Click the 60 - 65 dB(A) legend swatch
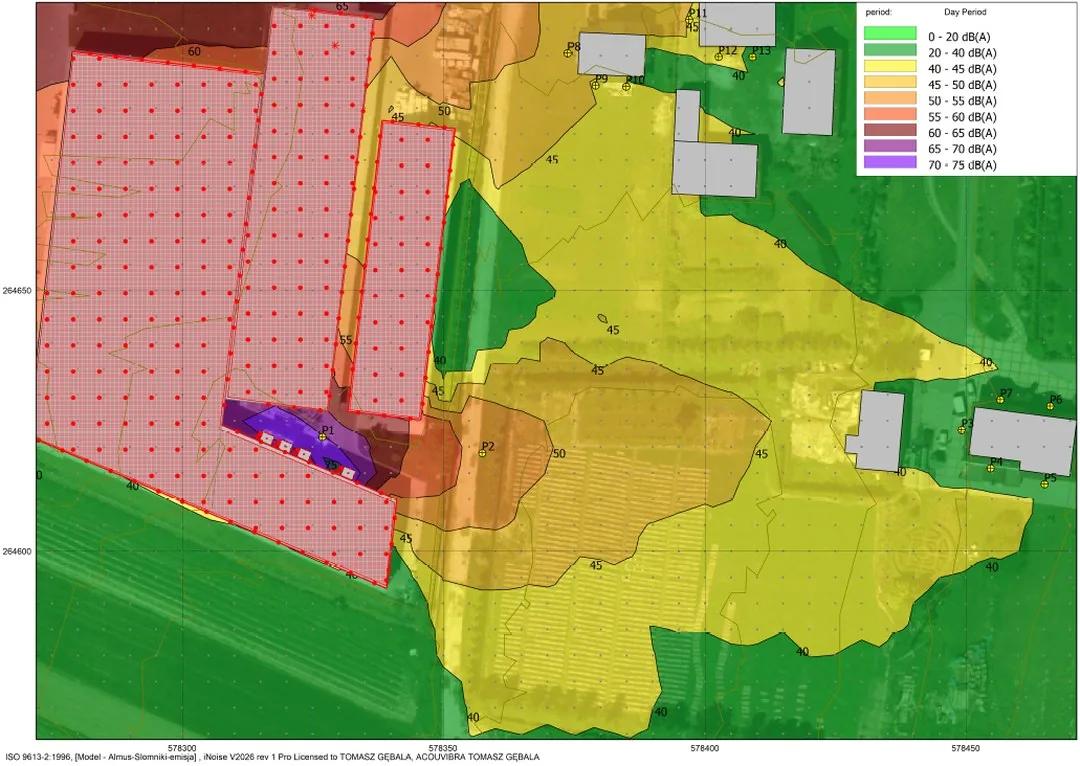Image resolution: width=1080 pixels, height=766 pixels. [x=891, y=130]
